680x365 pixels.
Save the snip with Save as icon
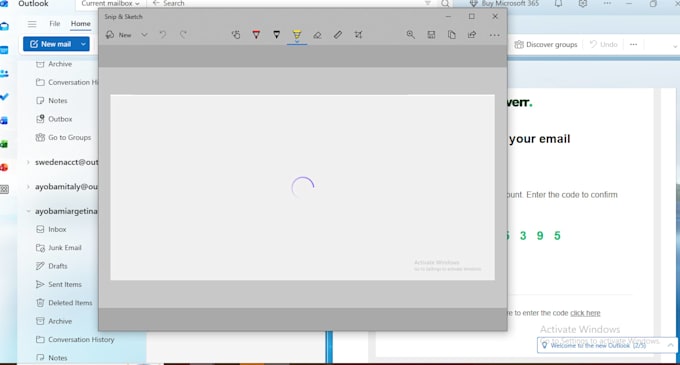[x=431, y=35]
